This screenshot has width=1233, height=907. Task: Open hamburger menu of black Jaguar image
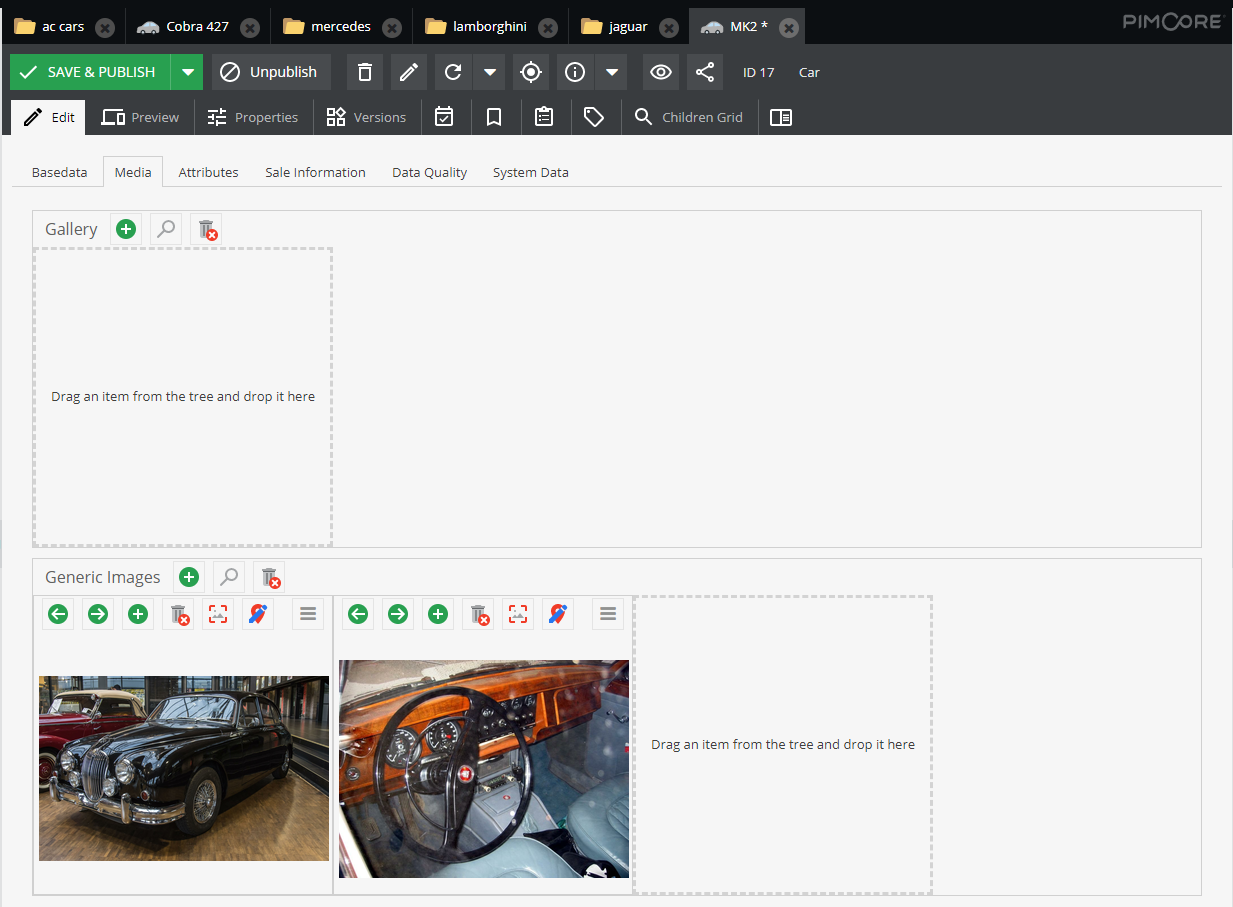tap(308, 614)
